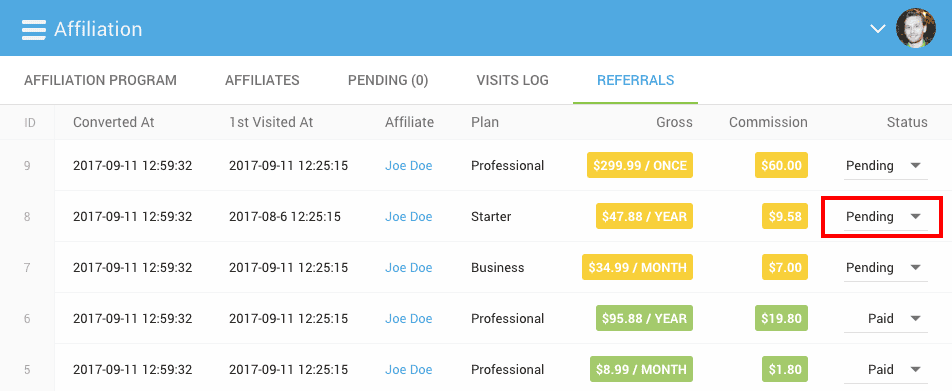Click the green $19.80 commission badge

tap(781, 318)
